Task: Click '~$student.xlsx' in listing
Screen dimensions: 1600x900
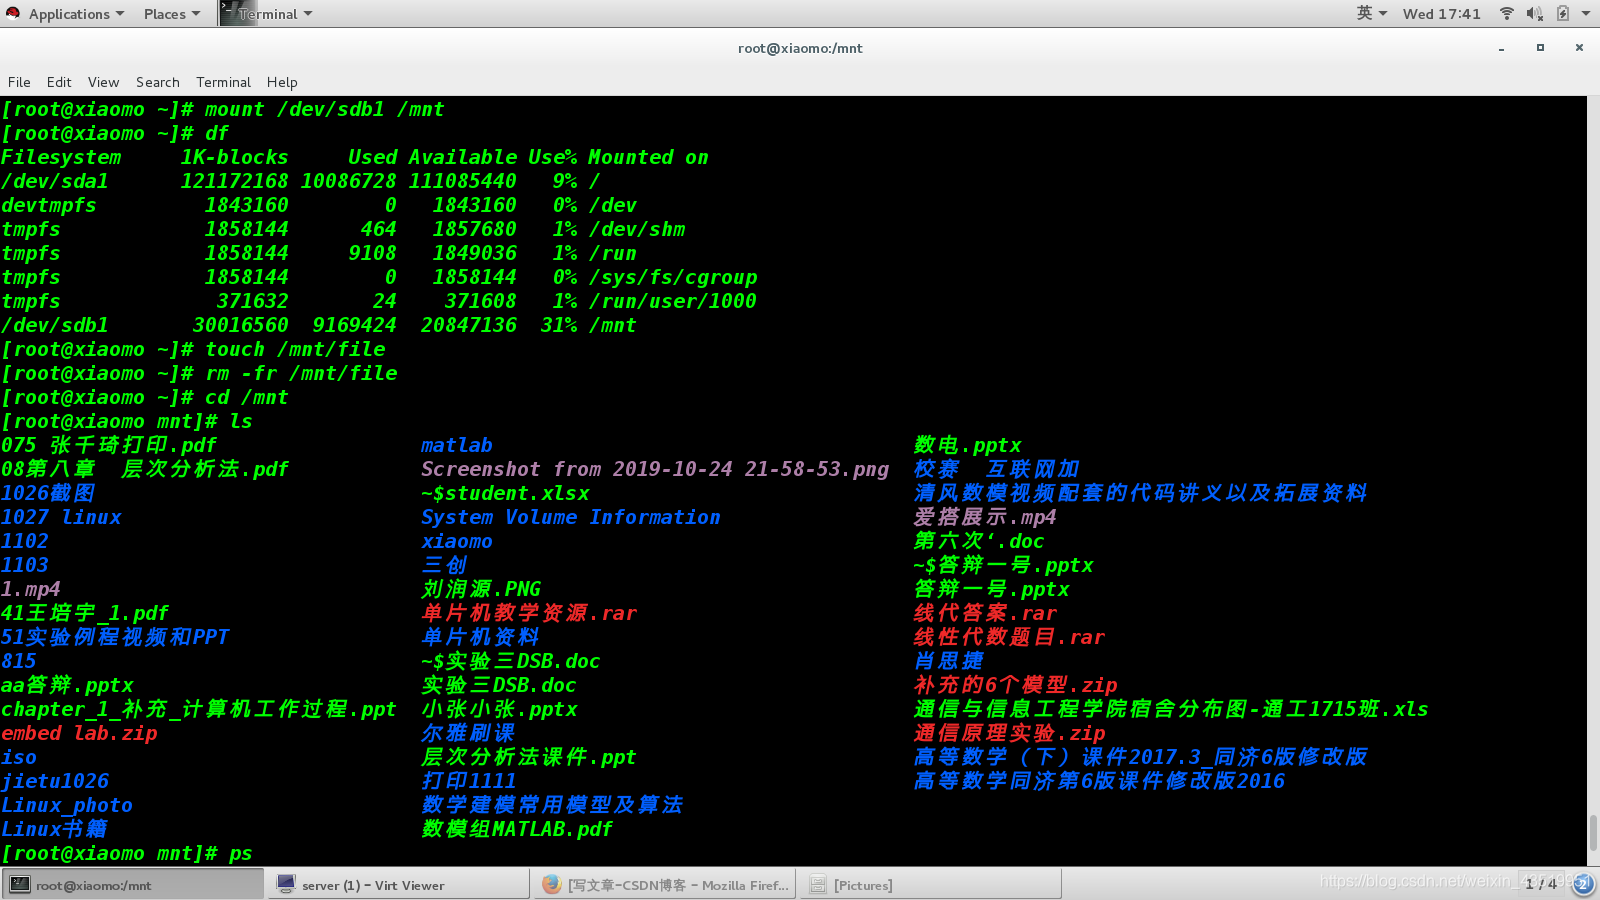Action: [505, 493]
